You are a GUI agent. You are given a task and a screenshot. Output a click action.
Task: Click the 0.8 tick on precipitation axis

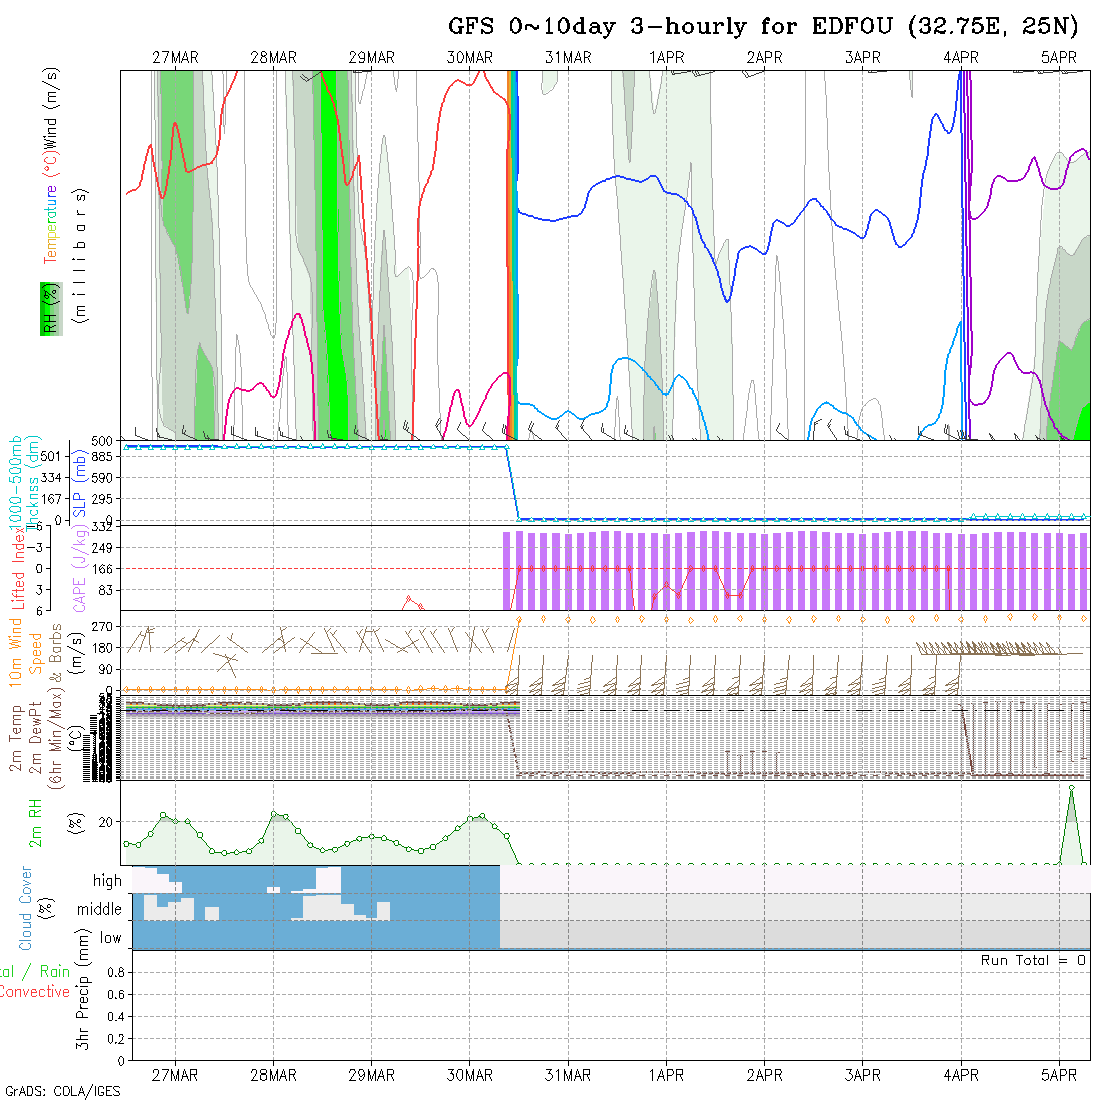(x=113, y=972)
